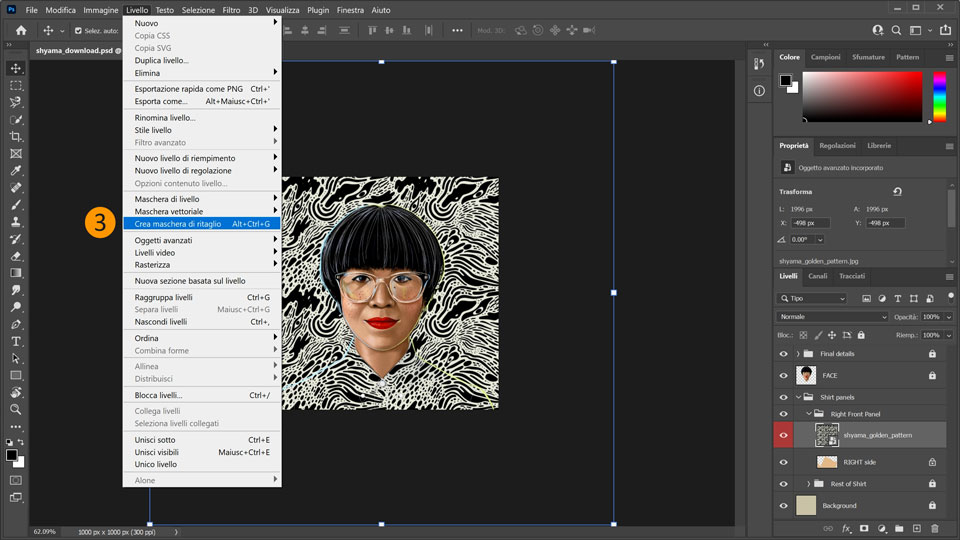960x540 pixels.
Task: Expand the Final details layer group
Action: 798,353
